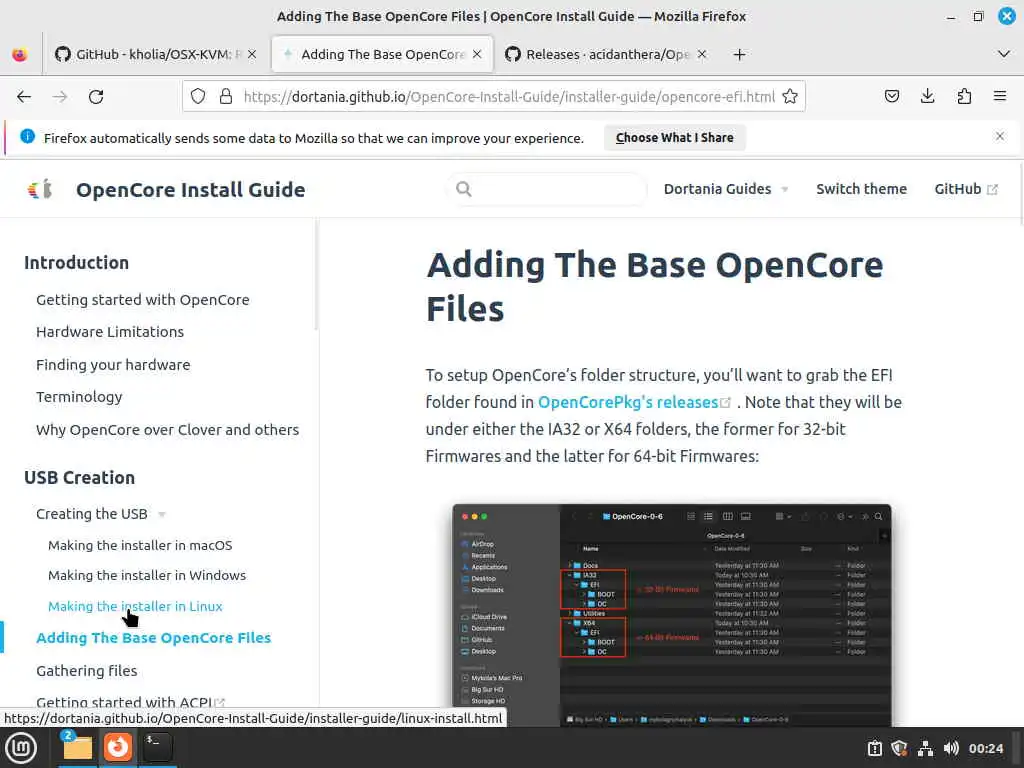Viewport: 1024px width, 768px height.
Task: Open Getting started with ACPI link
Action: point(131,703)
